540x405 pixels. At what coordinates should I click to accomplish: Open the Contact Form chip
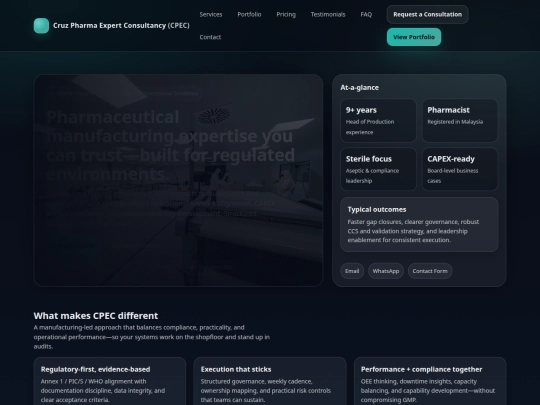430,271
